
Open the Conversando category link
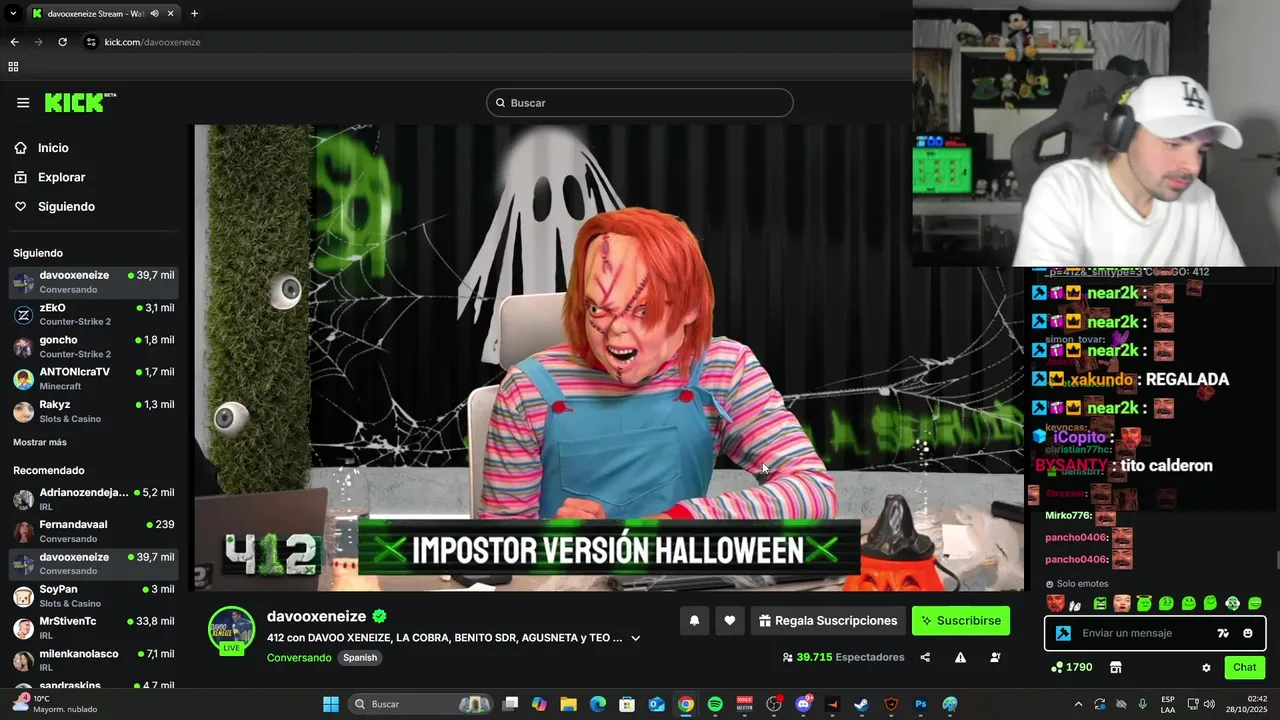coord(299,658)
